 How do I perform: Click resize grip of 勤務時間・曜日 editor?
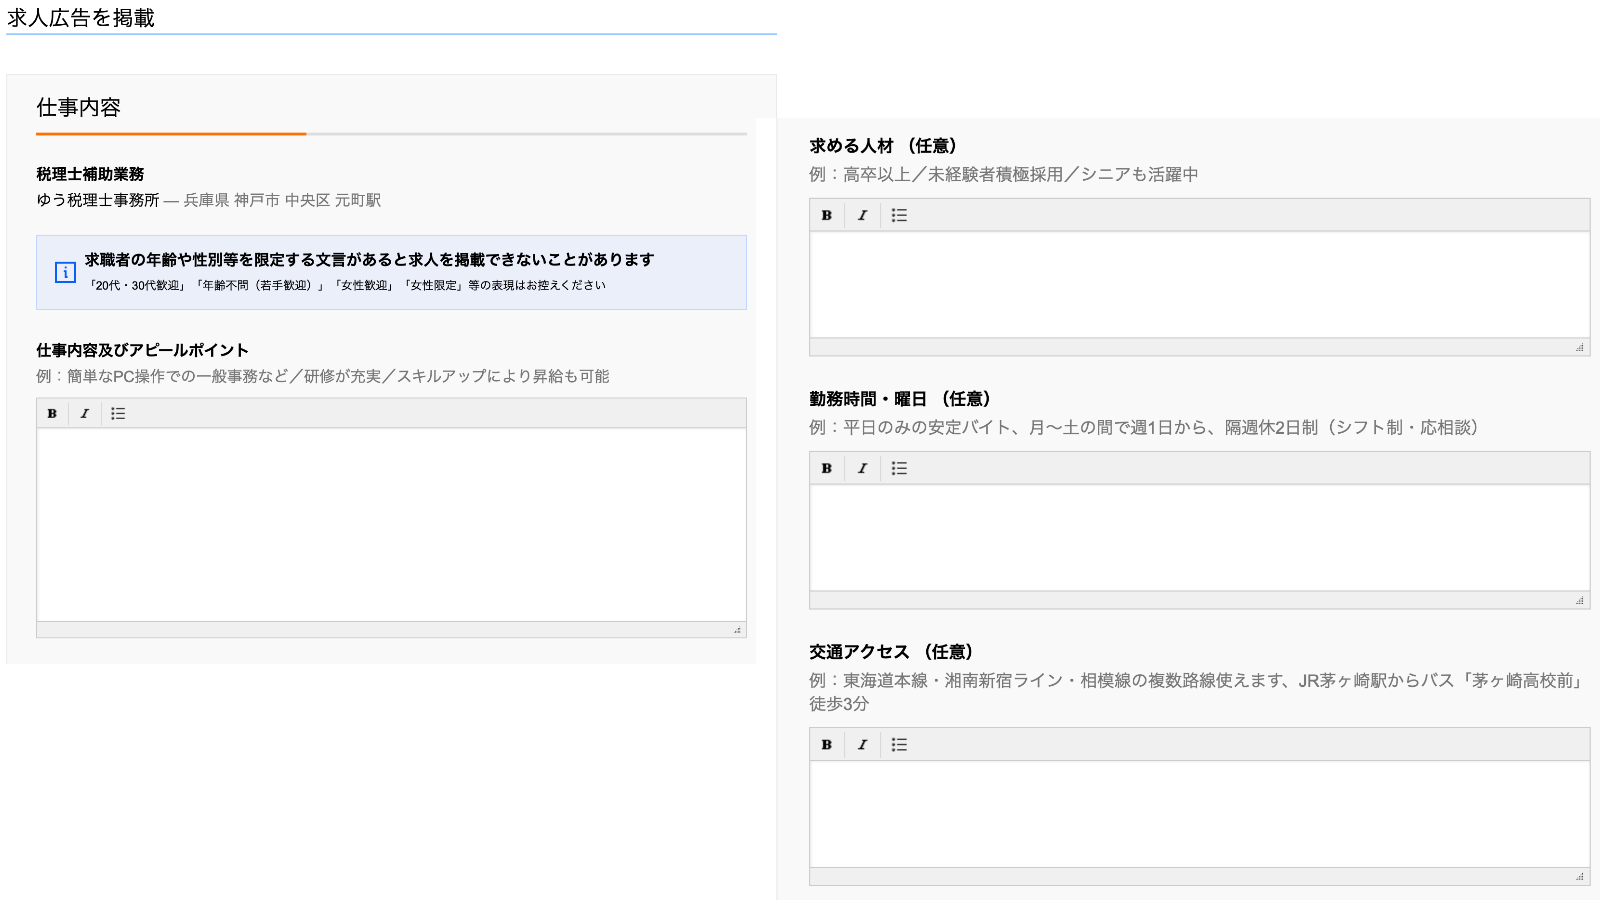[x=1580, y=600]
